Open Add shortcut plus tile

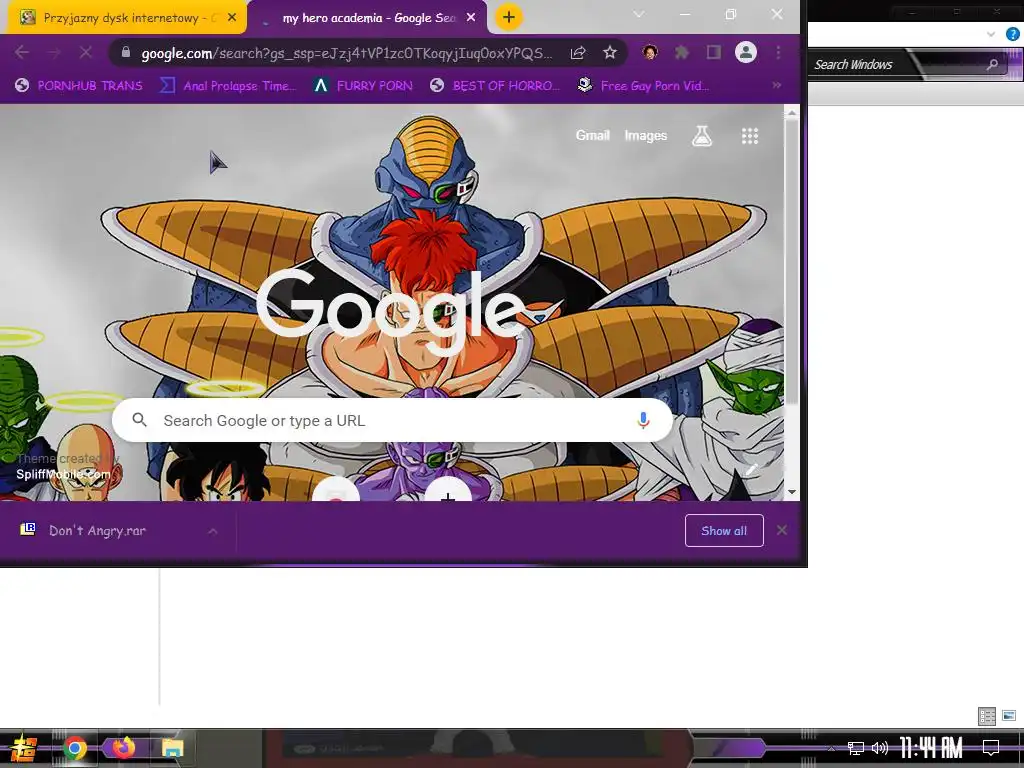[448, 491]
